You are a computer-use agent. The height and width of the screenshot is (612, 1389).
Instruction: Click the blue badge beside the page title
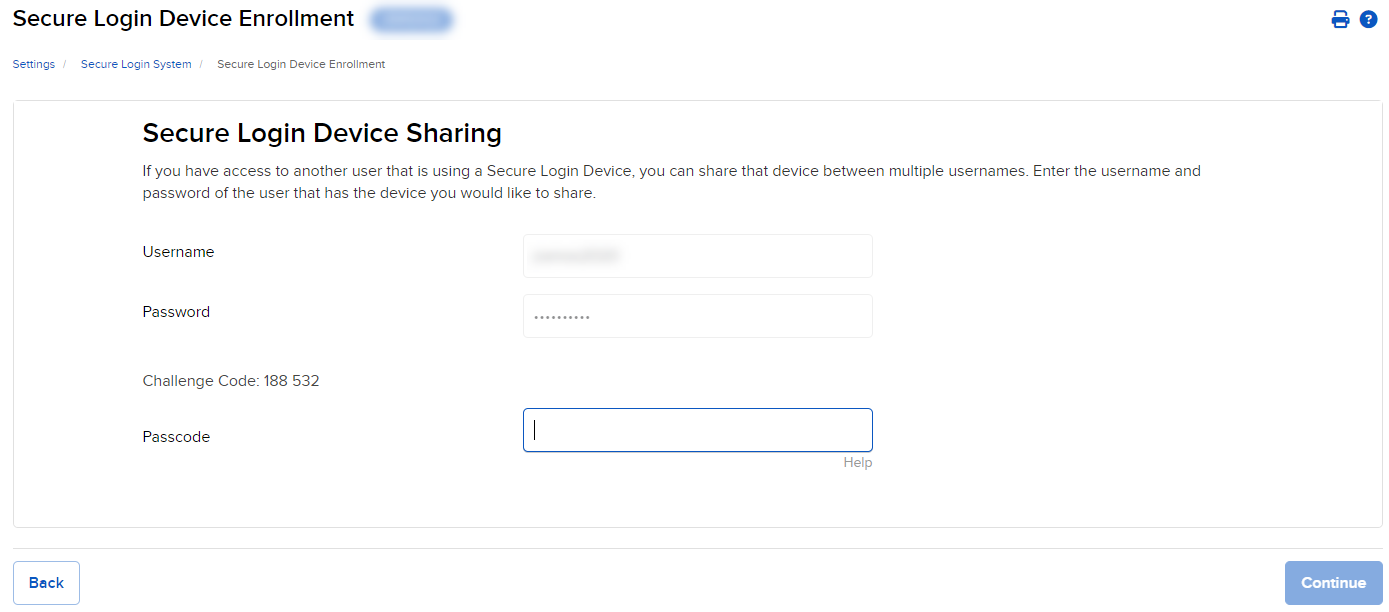(x=411, y=18)
